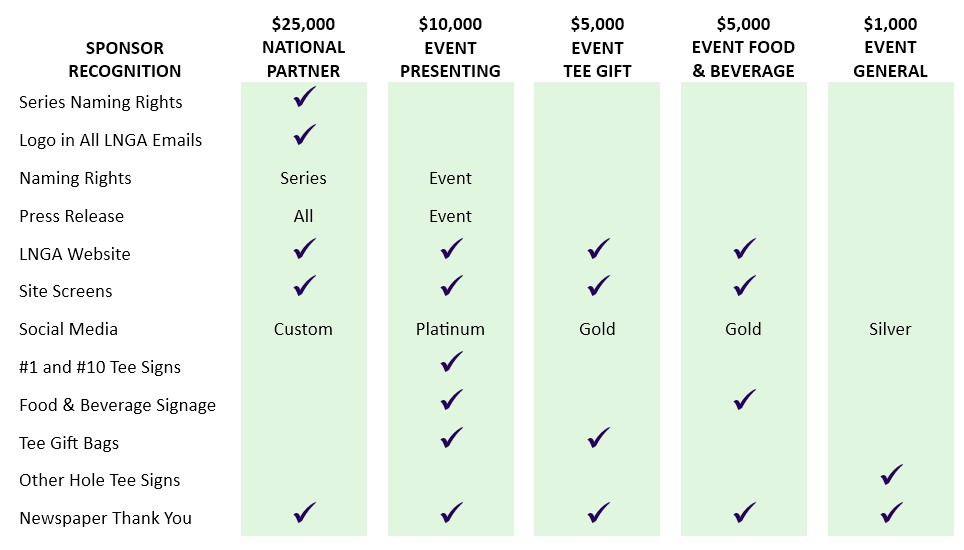Click Newspaper Thank You checkmark under Event General
964x550 pixels.
pos(891,513)
